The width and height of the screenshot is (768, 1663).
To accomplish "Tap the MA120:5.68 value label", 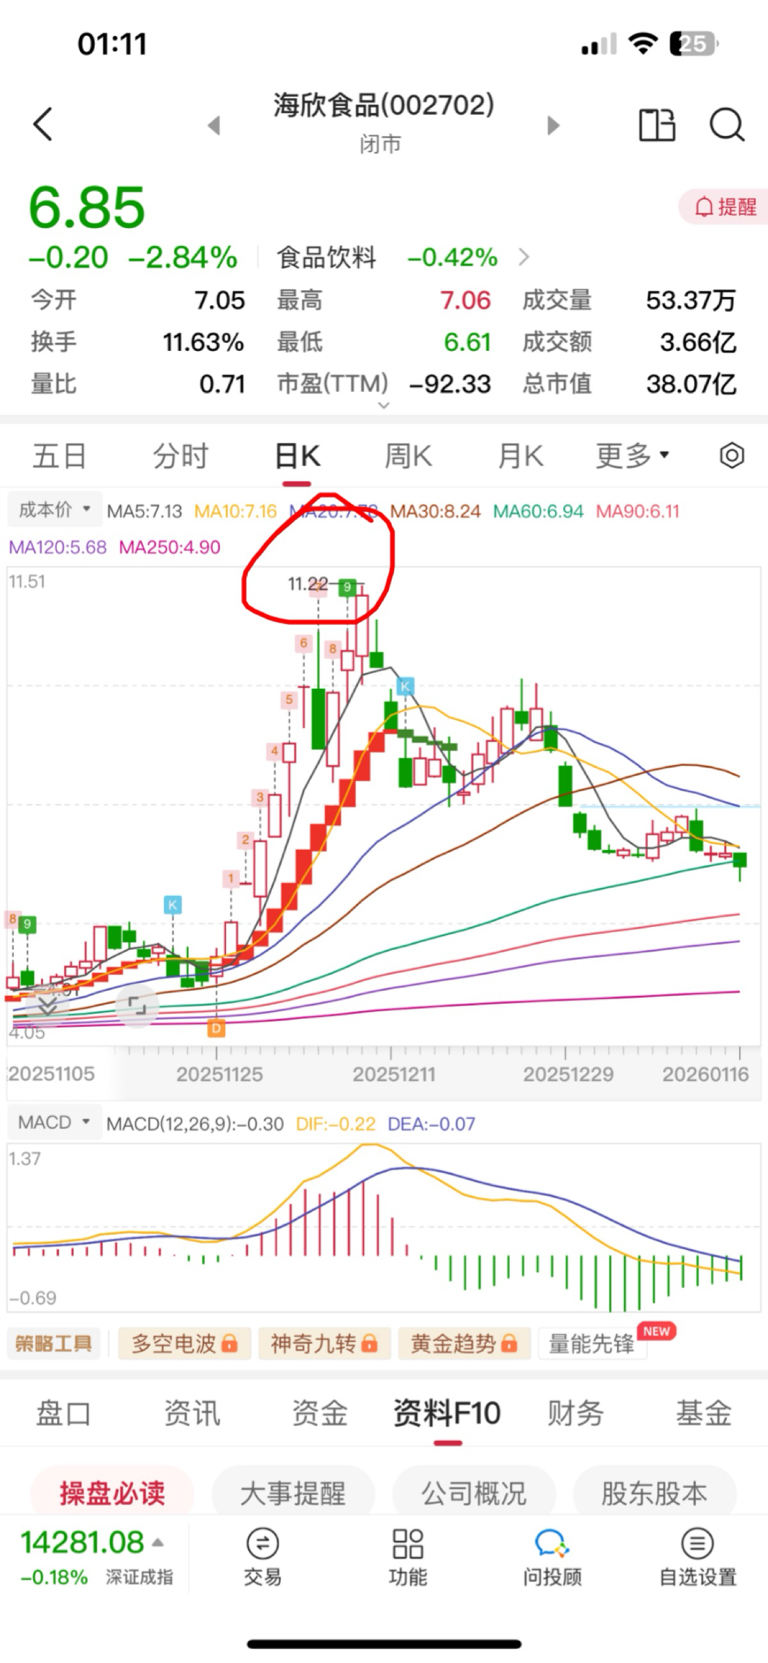I will pyautogui.click(x=57, y=547).
